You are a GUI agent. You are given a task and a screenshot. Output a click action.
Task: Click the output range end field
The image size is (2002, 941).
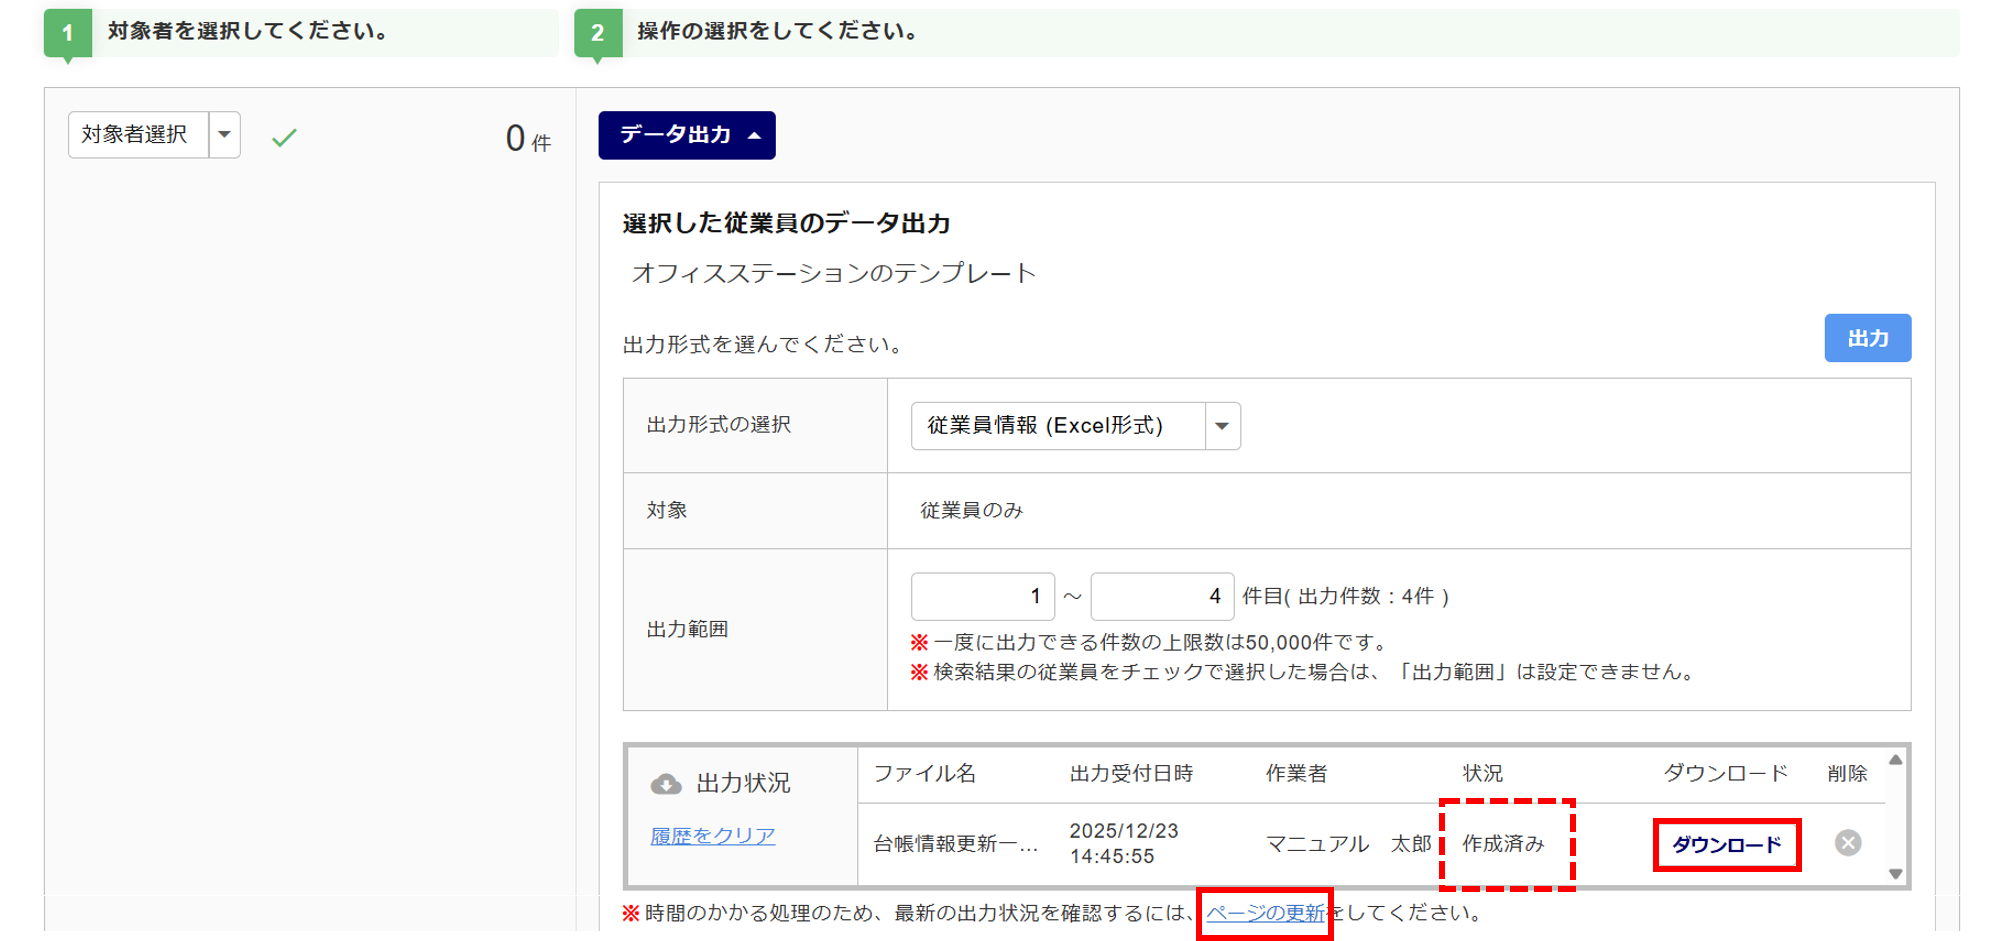(x=1162, y=597)
